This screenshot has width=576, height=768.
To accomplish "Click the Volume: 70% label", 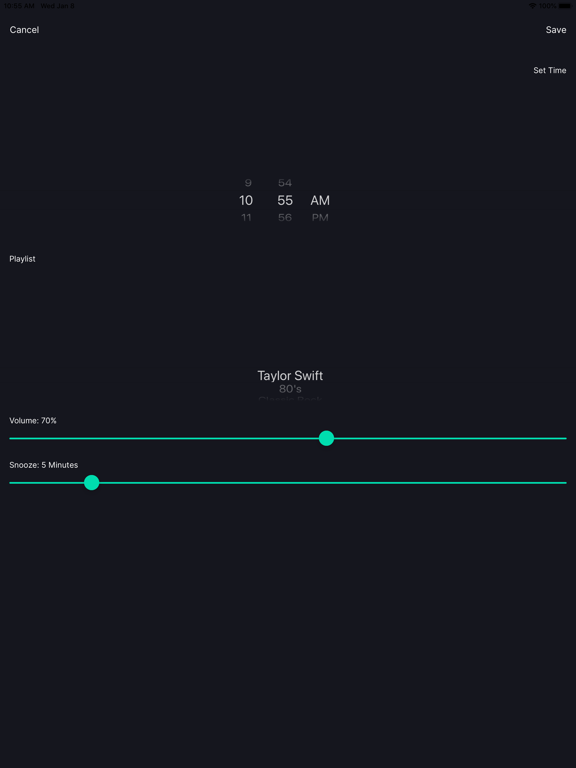I will pyautogui.click(x=33, y=421).
